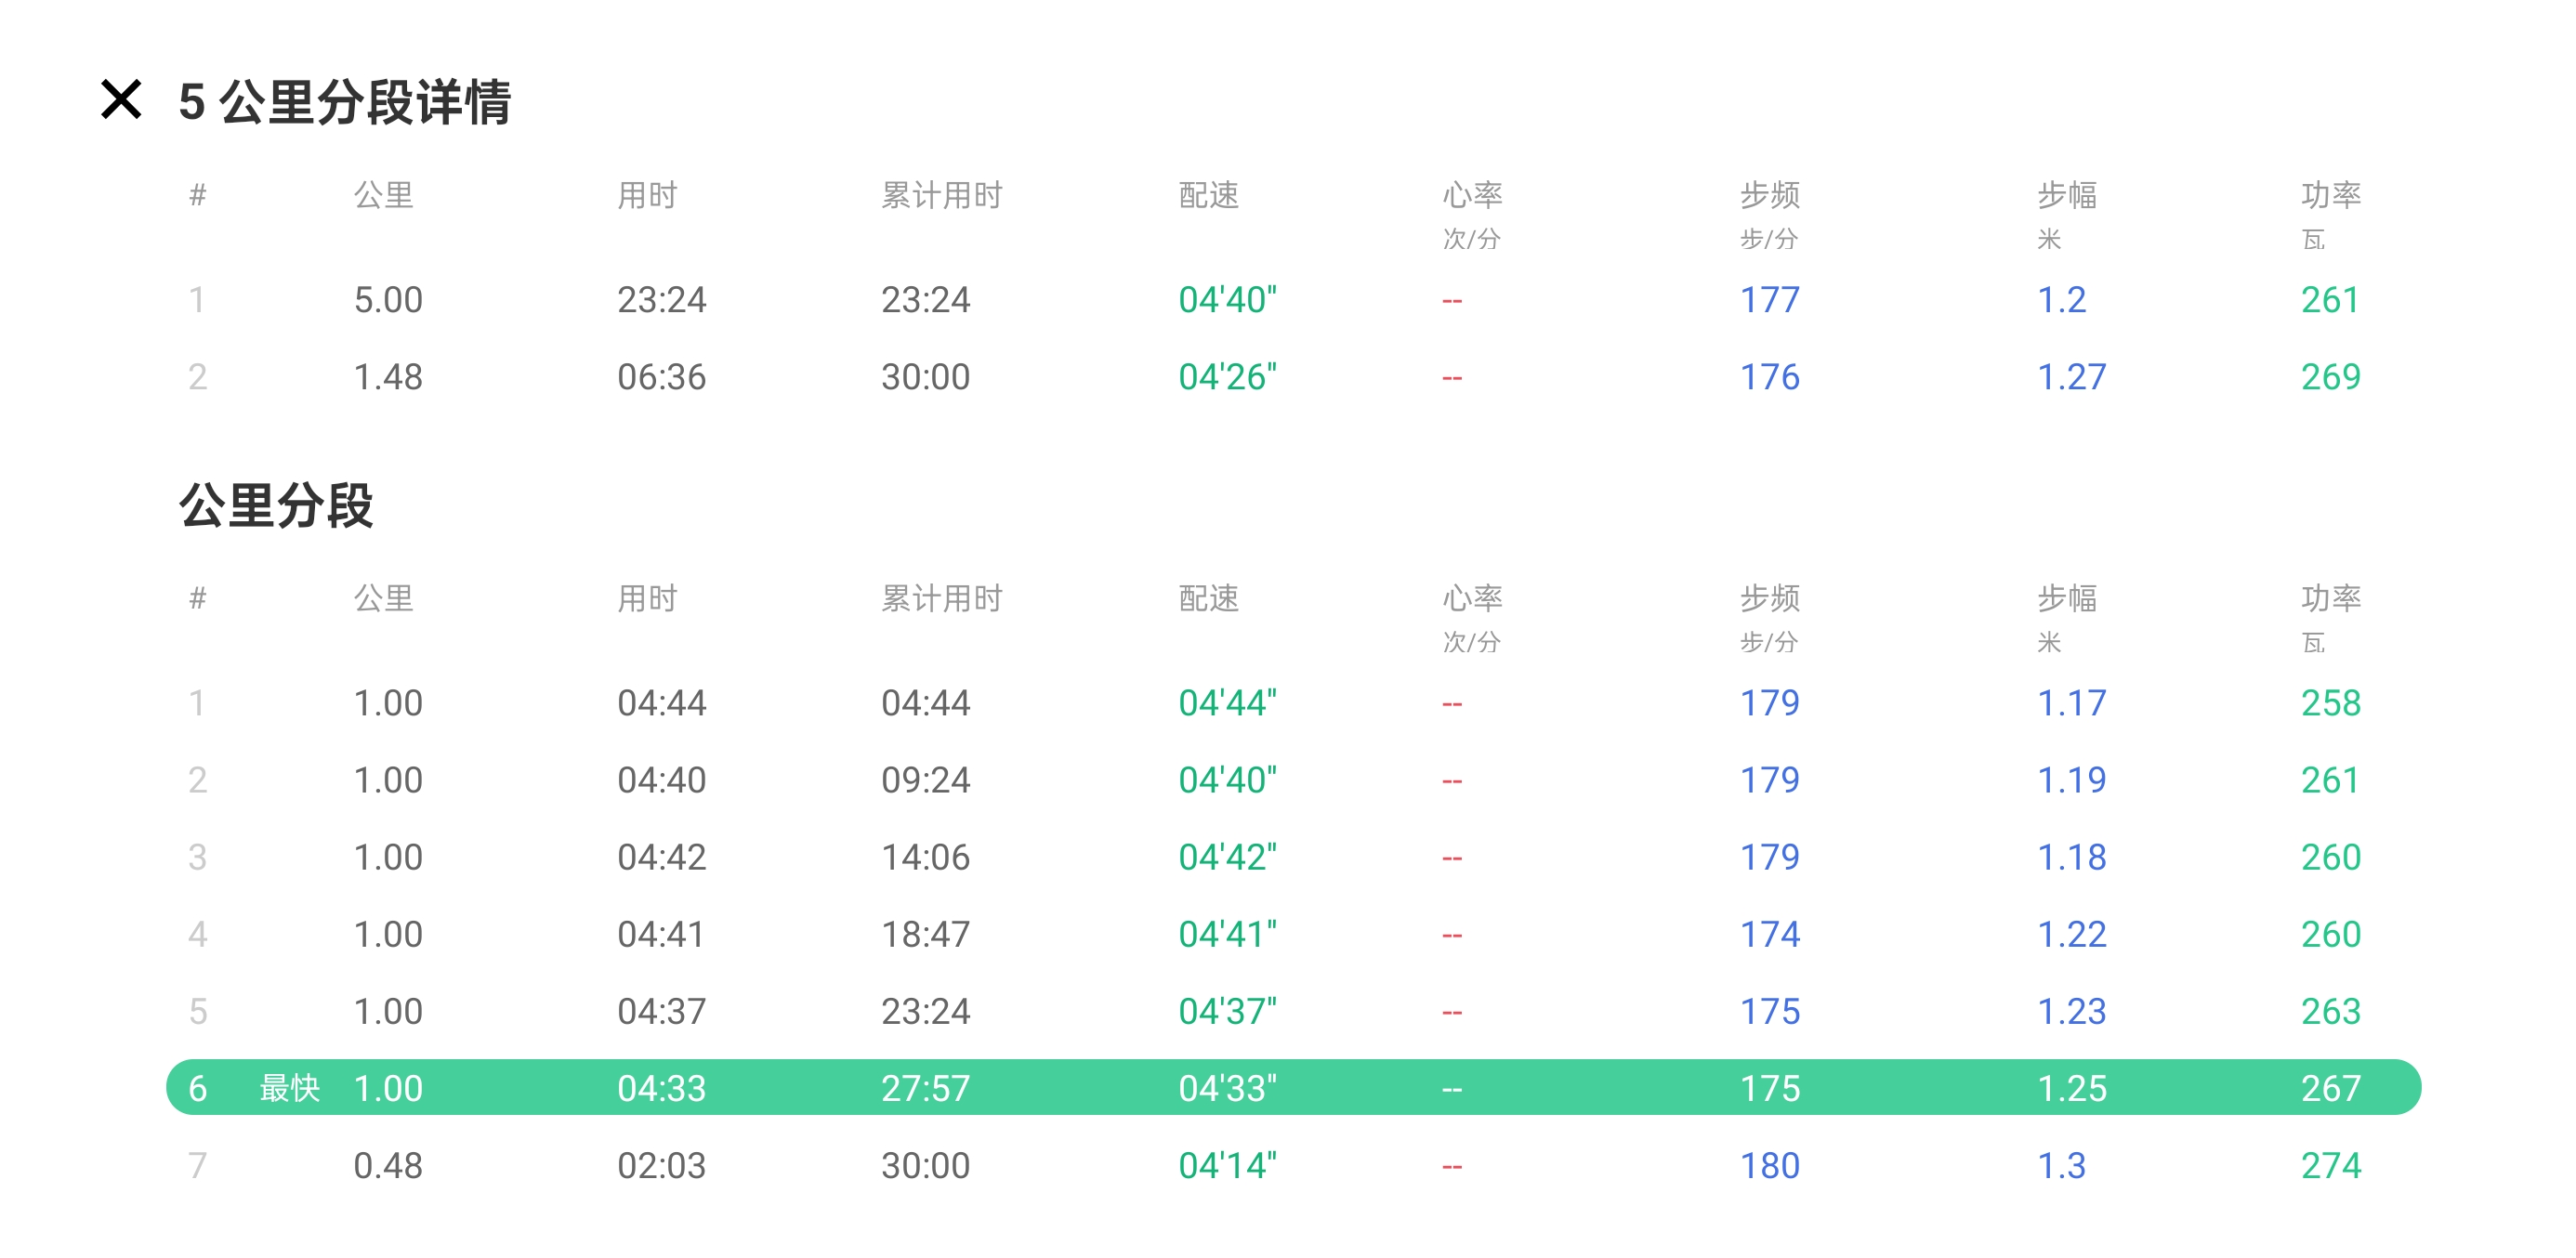Click power value 274 in last split
Viewport: 2576px width, 1258px height.
pyautogui.click(x=2330, y=1165)
